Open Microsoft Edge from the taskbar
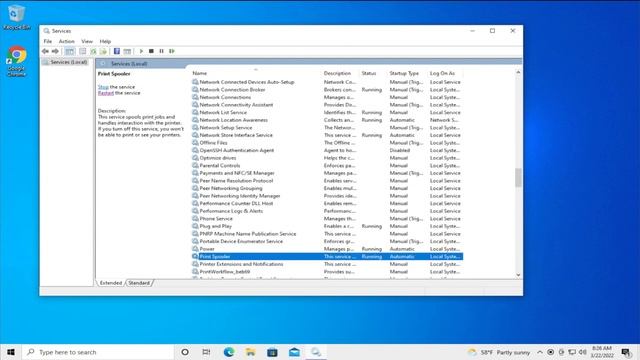Viewport: 640px width, 360px height. (229, 352)
